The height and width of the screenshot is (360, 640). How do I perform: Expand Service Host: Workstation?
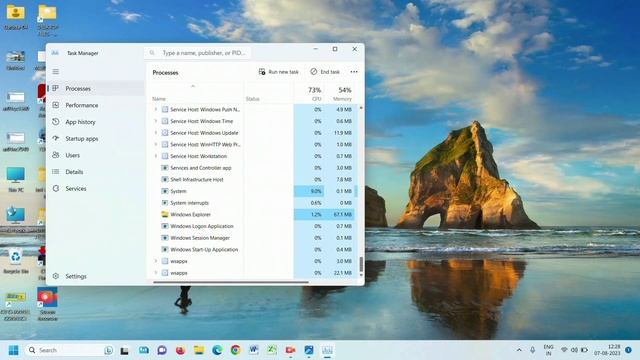click(x=156, y=156)
